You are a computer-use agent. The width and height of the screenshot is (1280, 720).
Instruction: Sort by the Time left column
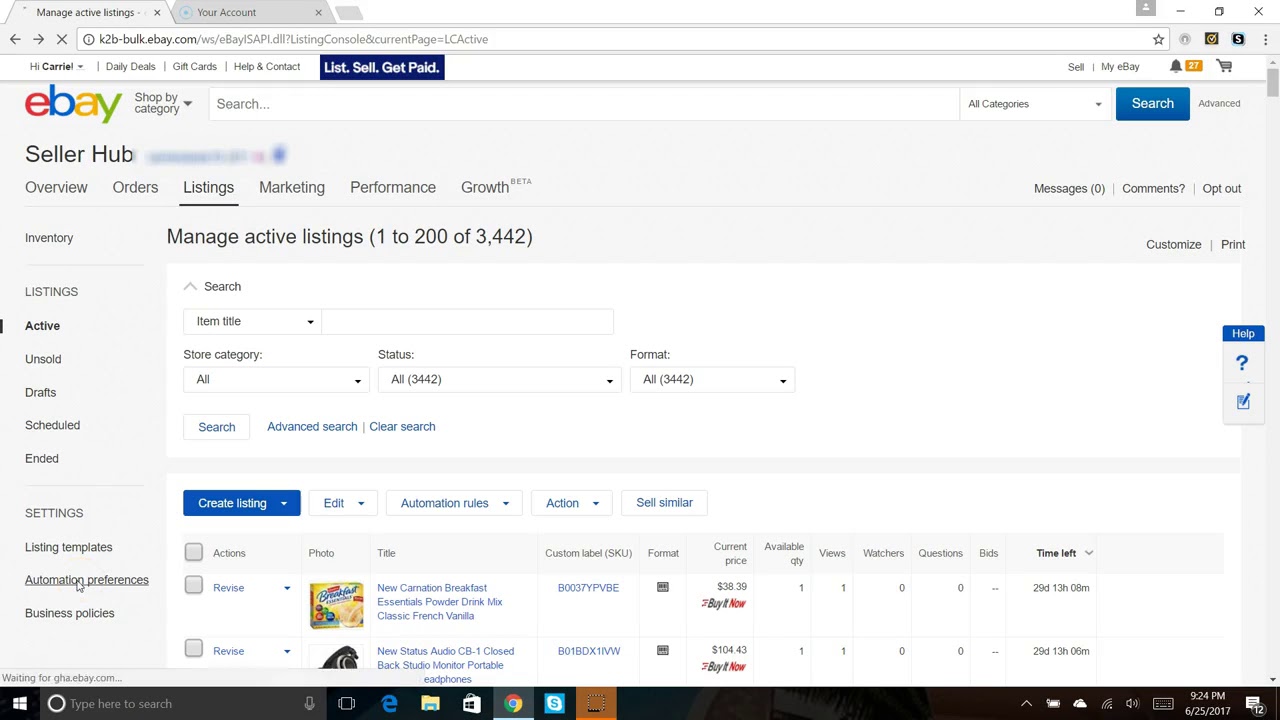pos(1064,553)
